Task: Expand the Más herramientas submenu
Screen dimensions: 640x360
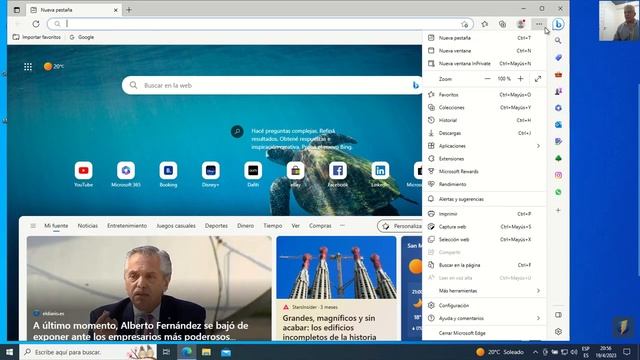Action: 484,291
